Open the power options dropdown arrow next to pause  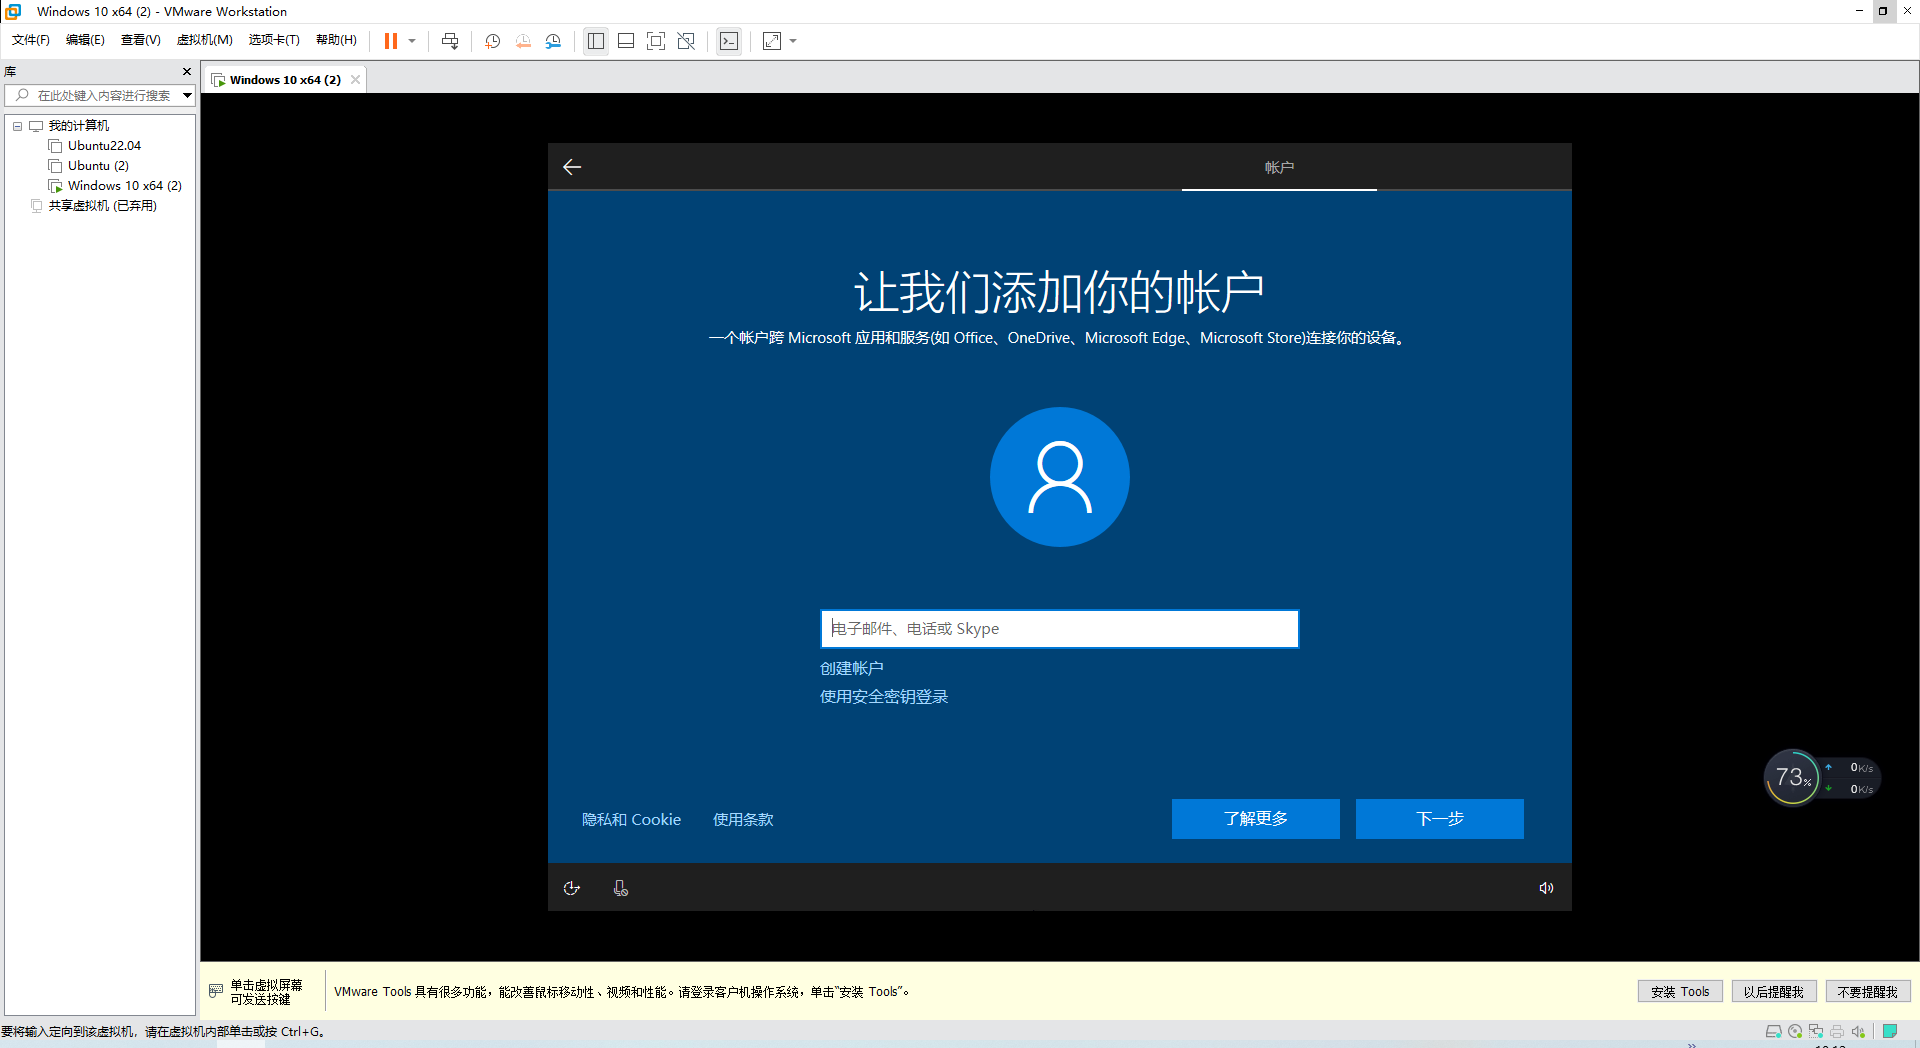pos(412,41)
